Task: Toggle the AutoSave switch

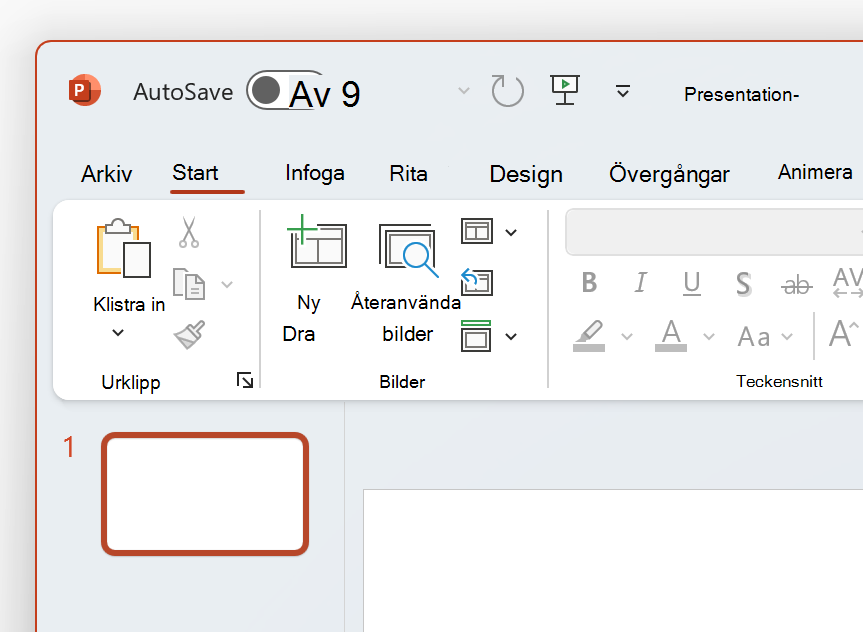Action: pos(285,90)
